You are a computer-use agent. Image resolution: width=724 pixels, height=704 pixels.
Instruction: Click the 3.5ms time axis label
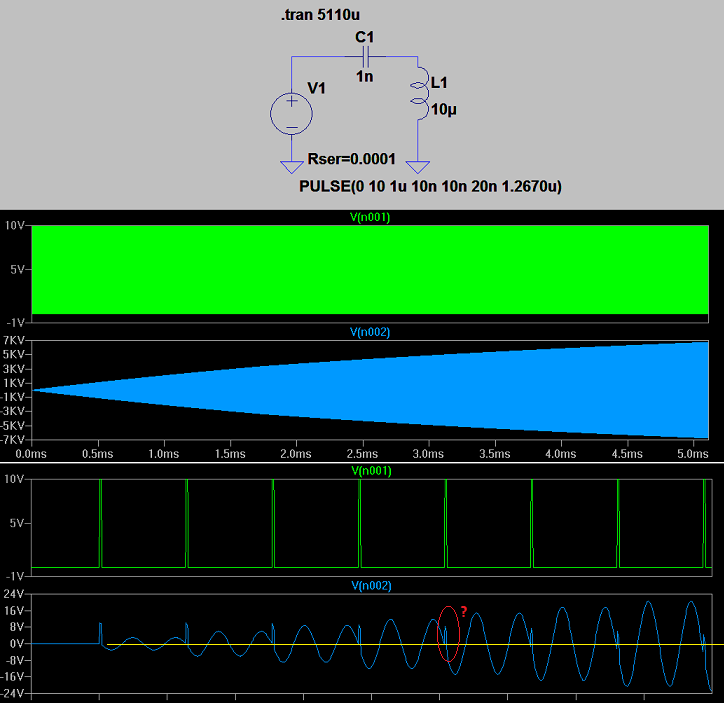coord(495,454)
